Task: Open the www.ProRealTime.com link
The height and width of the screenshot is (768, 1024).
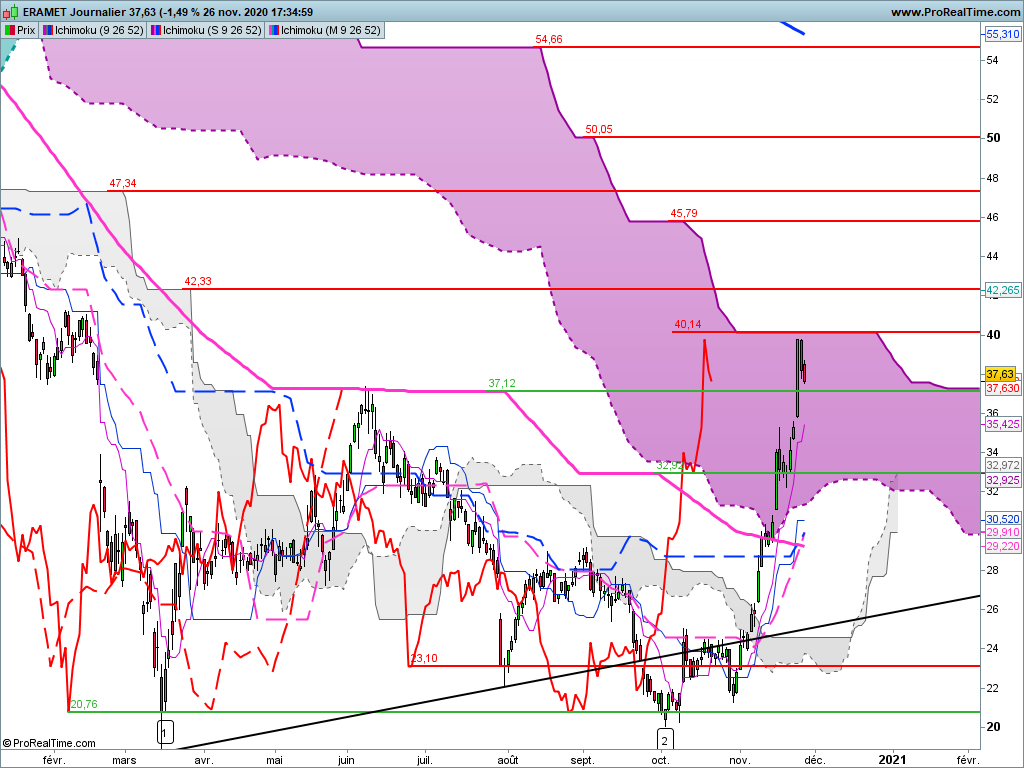Action: tap(955, 12)
